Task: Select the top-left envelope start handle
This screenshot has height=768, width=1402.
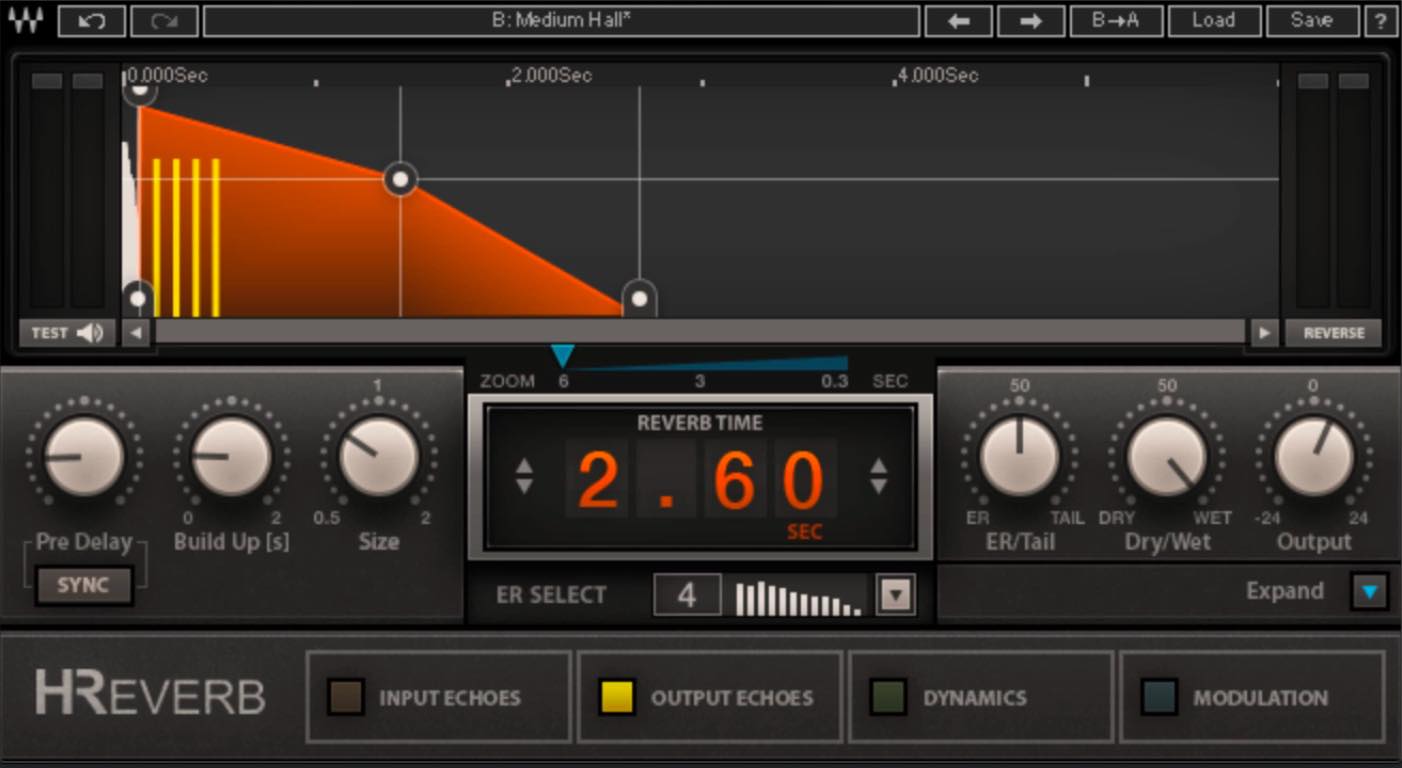Action: pyautogui.click(x=139, y=90)
